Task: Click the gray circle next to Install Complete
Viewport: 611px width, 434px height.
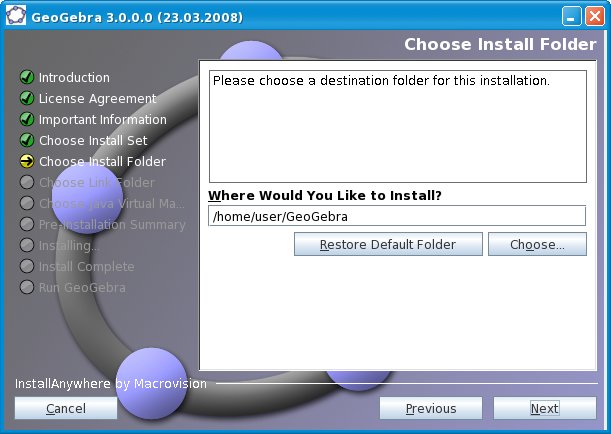Action: tap(27, 267)
